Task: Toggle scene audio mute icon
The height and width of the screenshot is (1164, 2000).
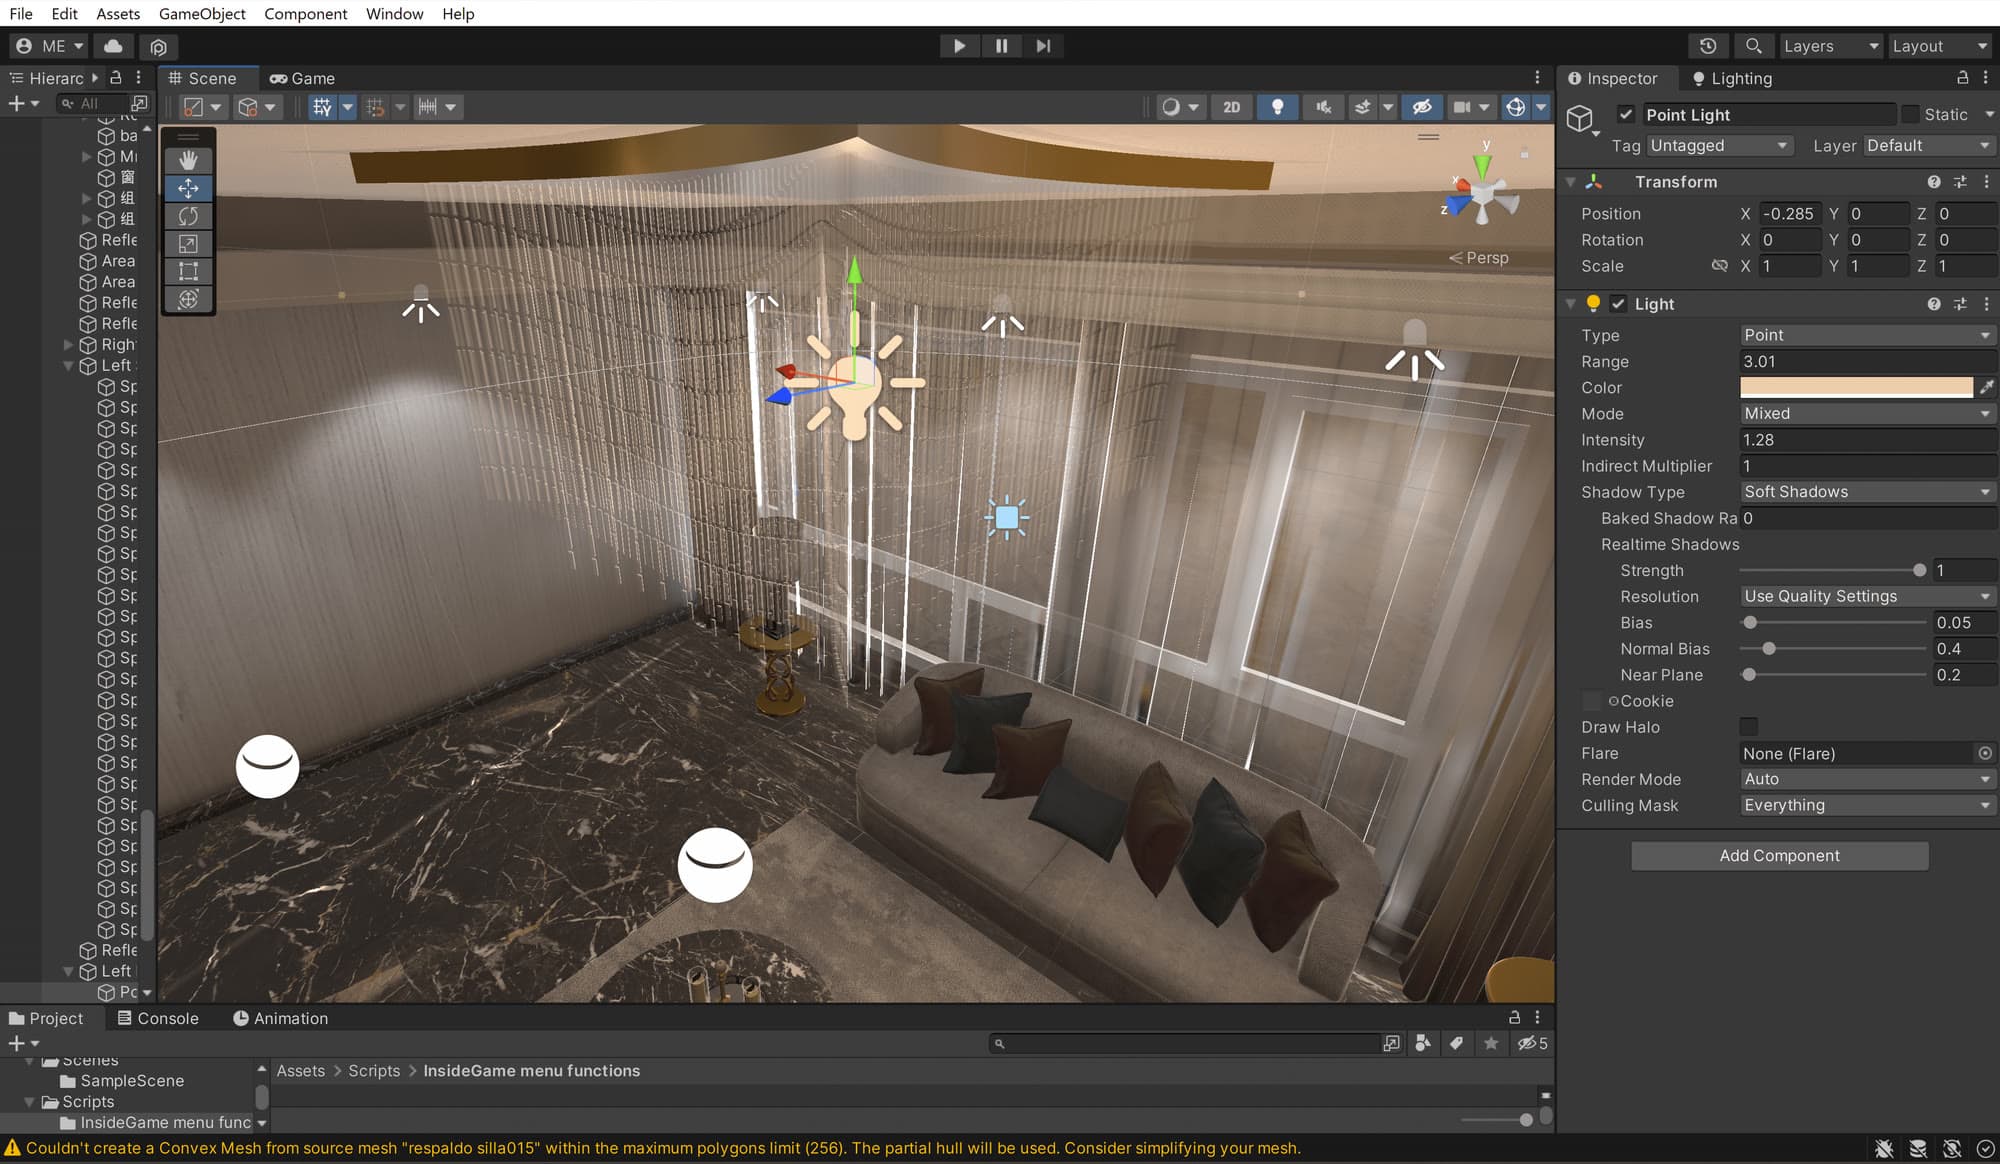Action: (1323, 107)
